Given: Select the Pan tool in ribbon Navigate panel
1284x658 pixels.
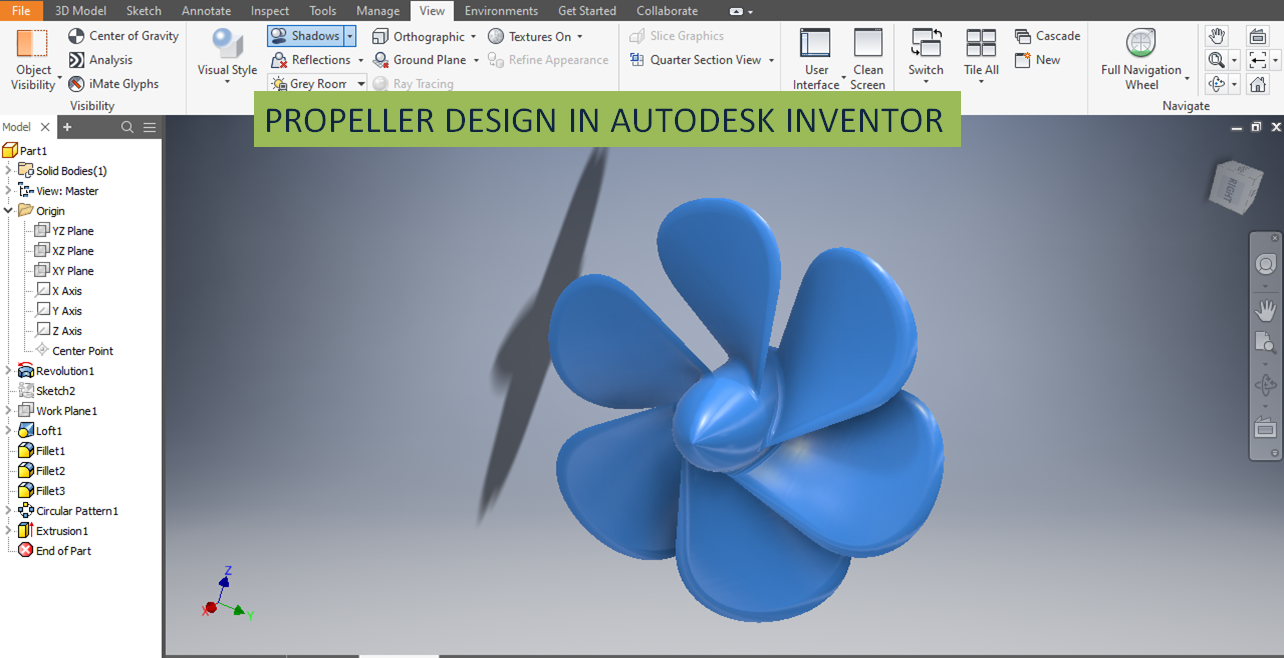Looking at the screenshot, I should pyautogui.click(x=1216, y=36).
